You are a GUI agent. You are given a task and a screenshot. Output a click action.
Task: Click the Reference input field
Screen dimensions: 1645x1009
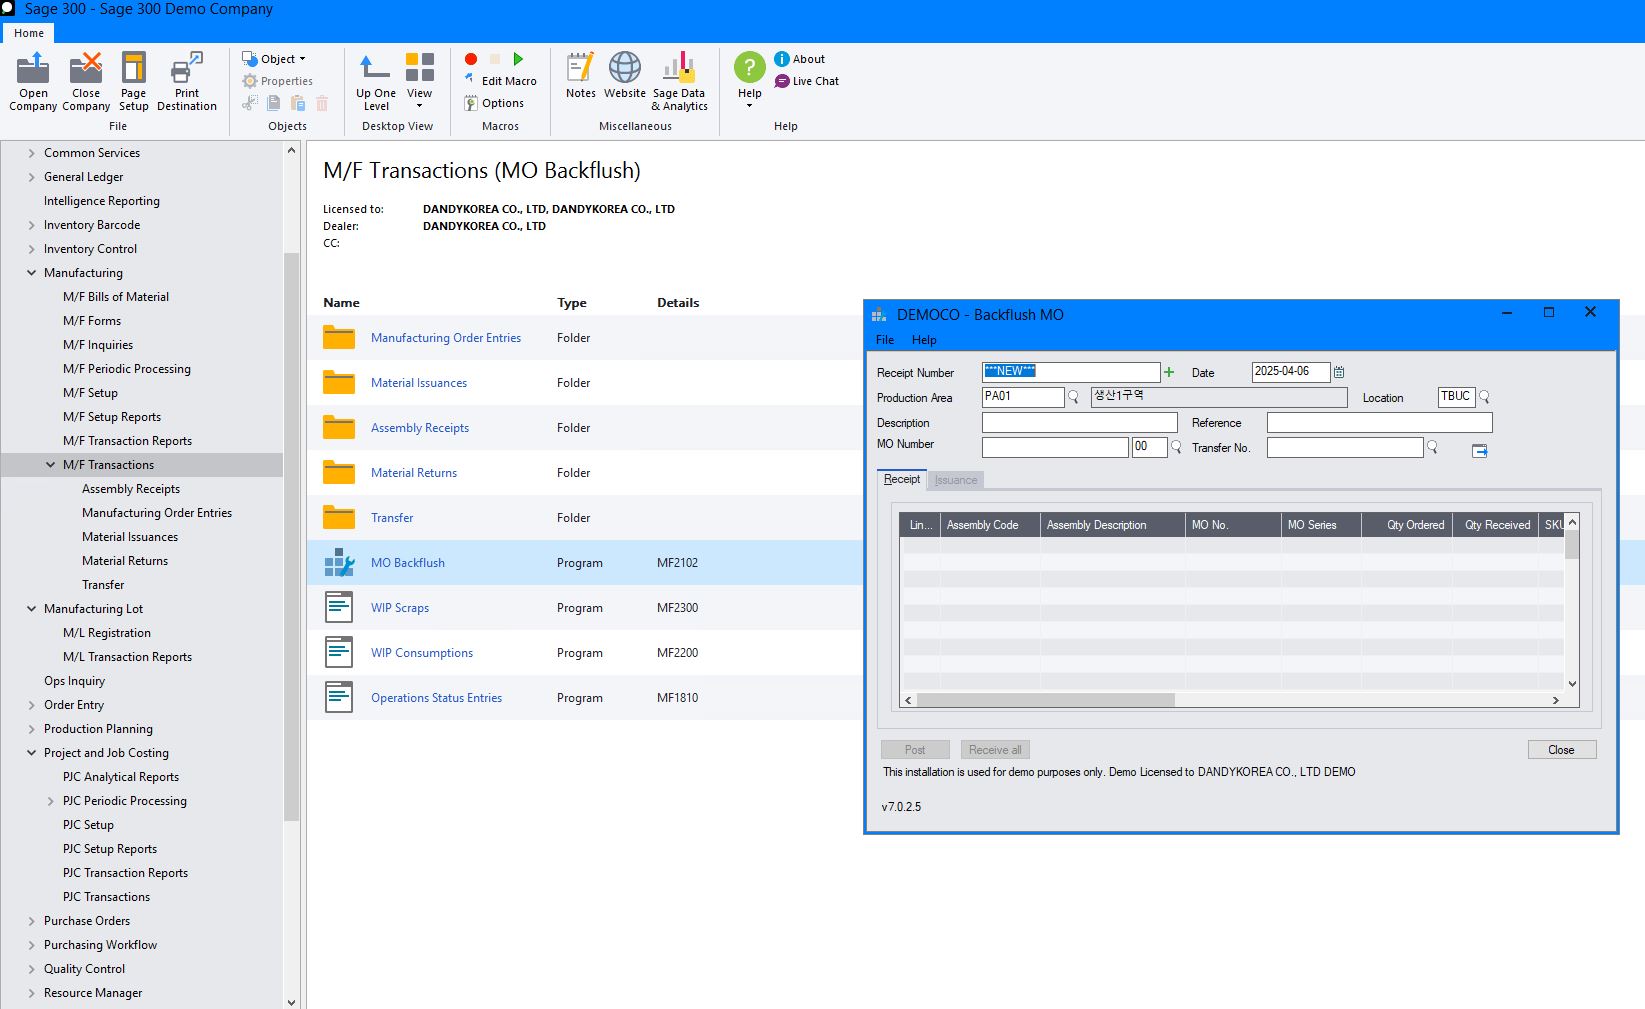(1380, 423)
